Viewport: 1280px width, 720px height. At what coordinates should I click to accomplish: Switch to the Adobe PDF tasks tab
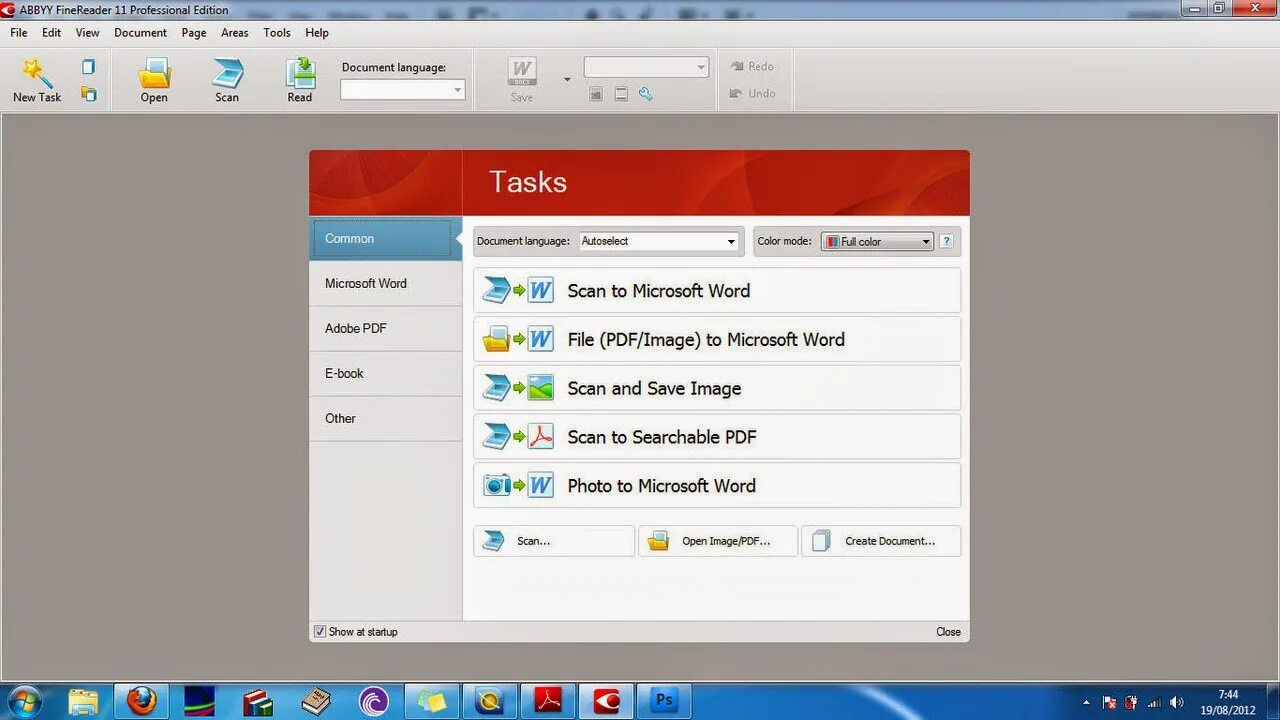[x=386, y=329]
